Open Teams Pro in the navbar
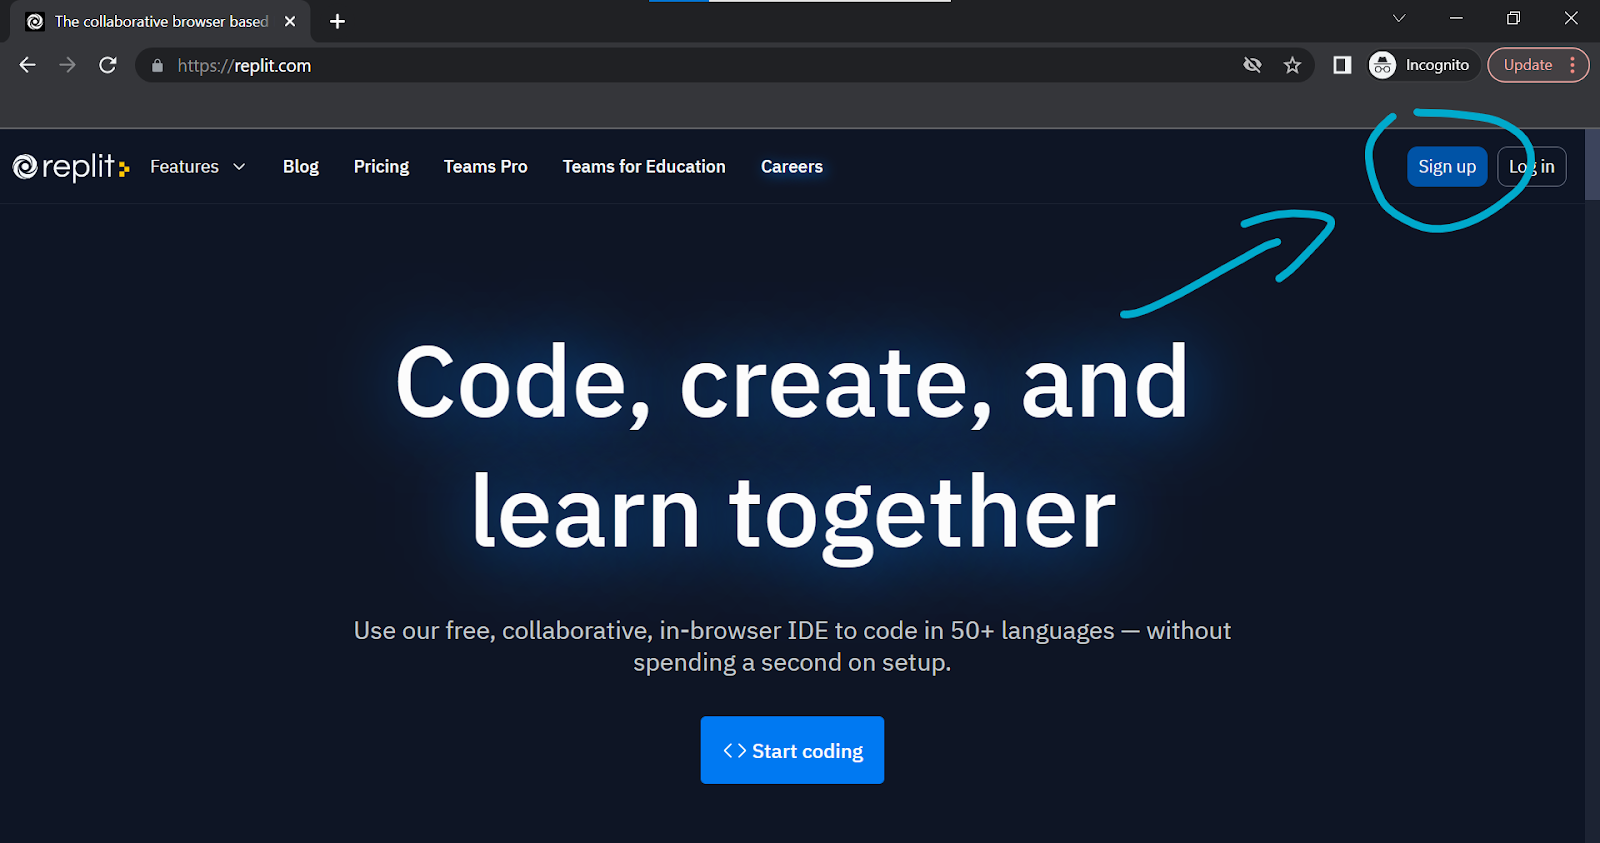 (485, 167)
